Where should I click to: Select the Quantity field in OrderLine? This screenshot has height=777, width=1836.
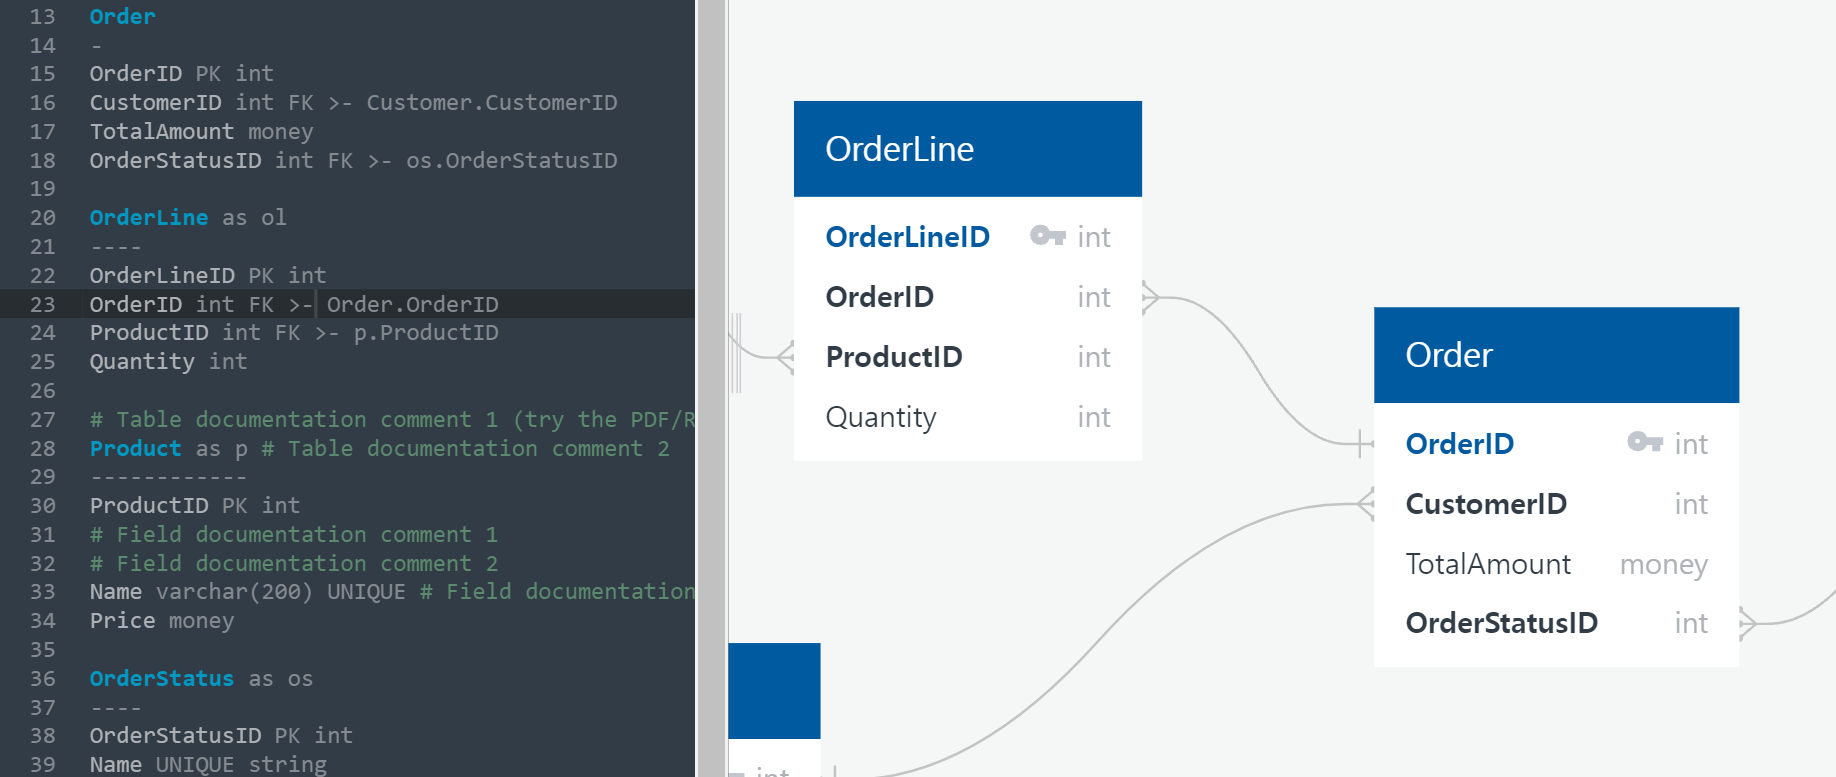click(x=968, y=417)
